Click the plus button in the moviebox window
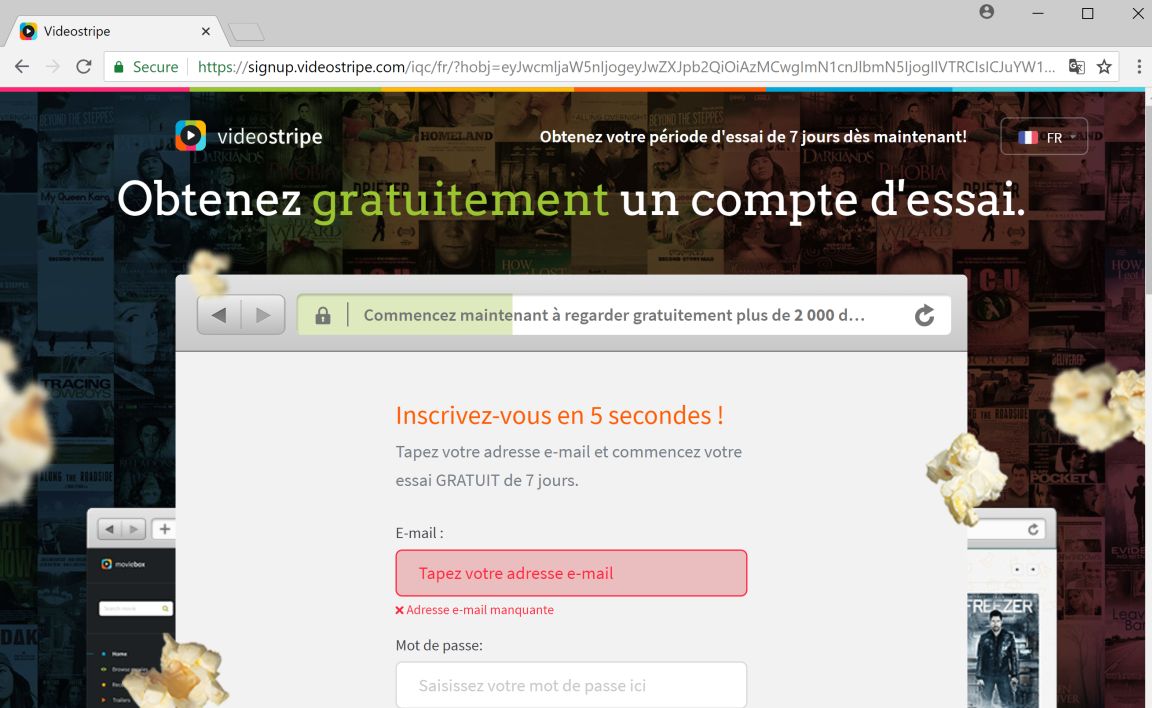The image size is (1152, 708). pos(165,529)
